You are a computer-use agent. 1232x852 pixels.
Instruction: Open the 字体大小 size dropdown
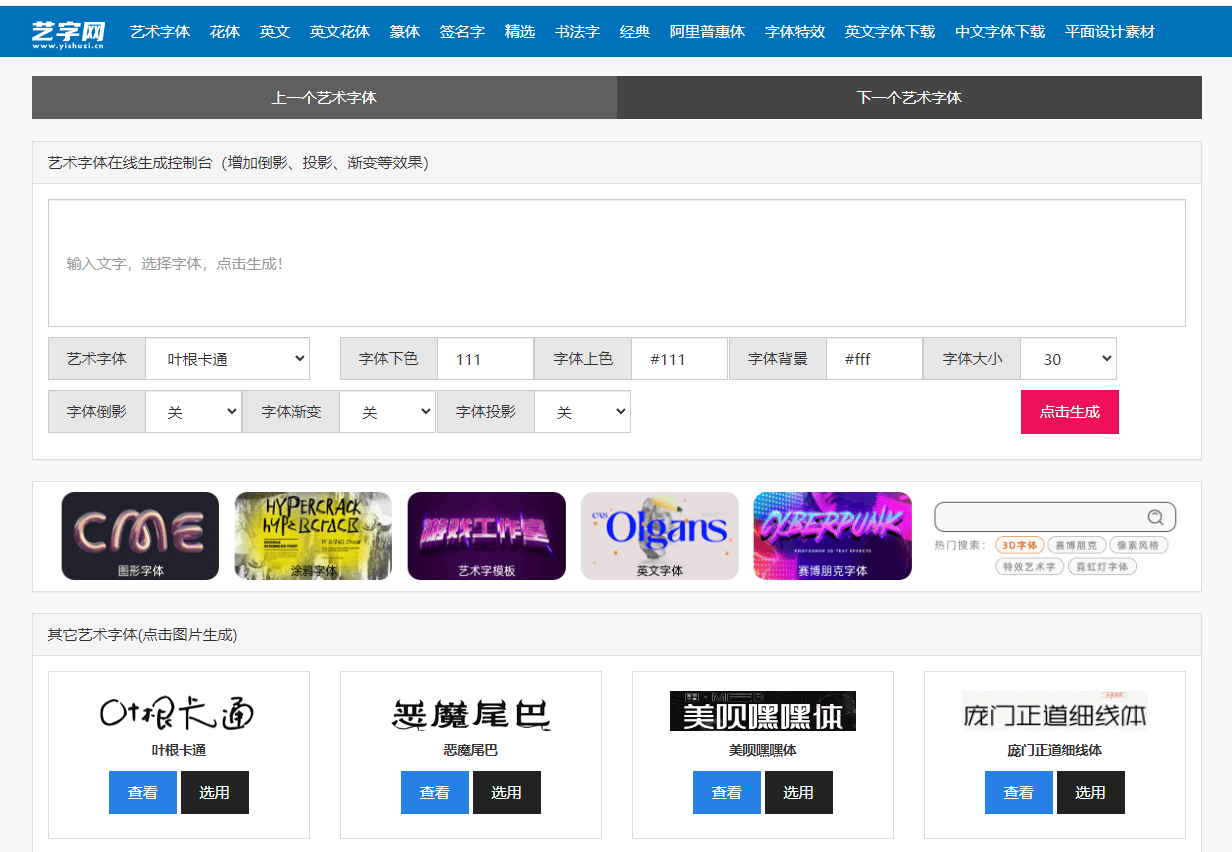[x=1068, y=358]
